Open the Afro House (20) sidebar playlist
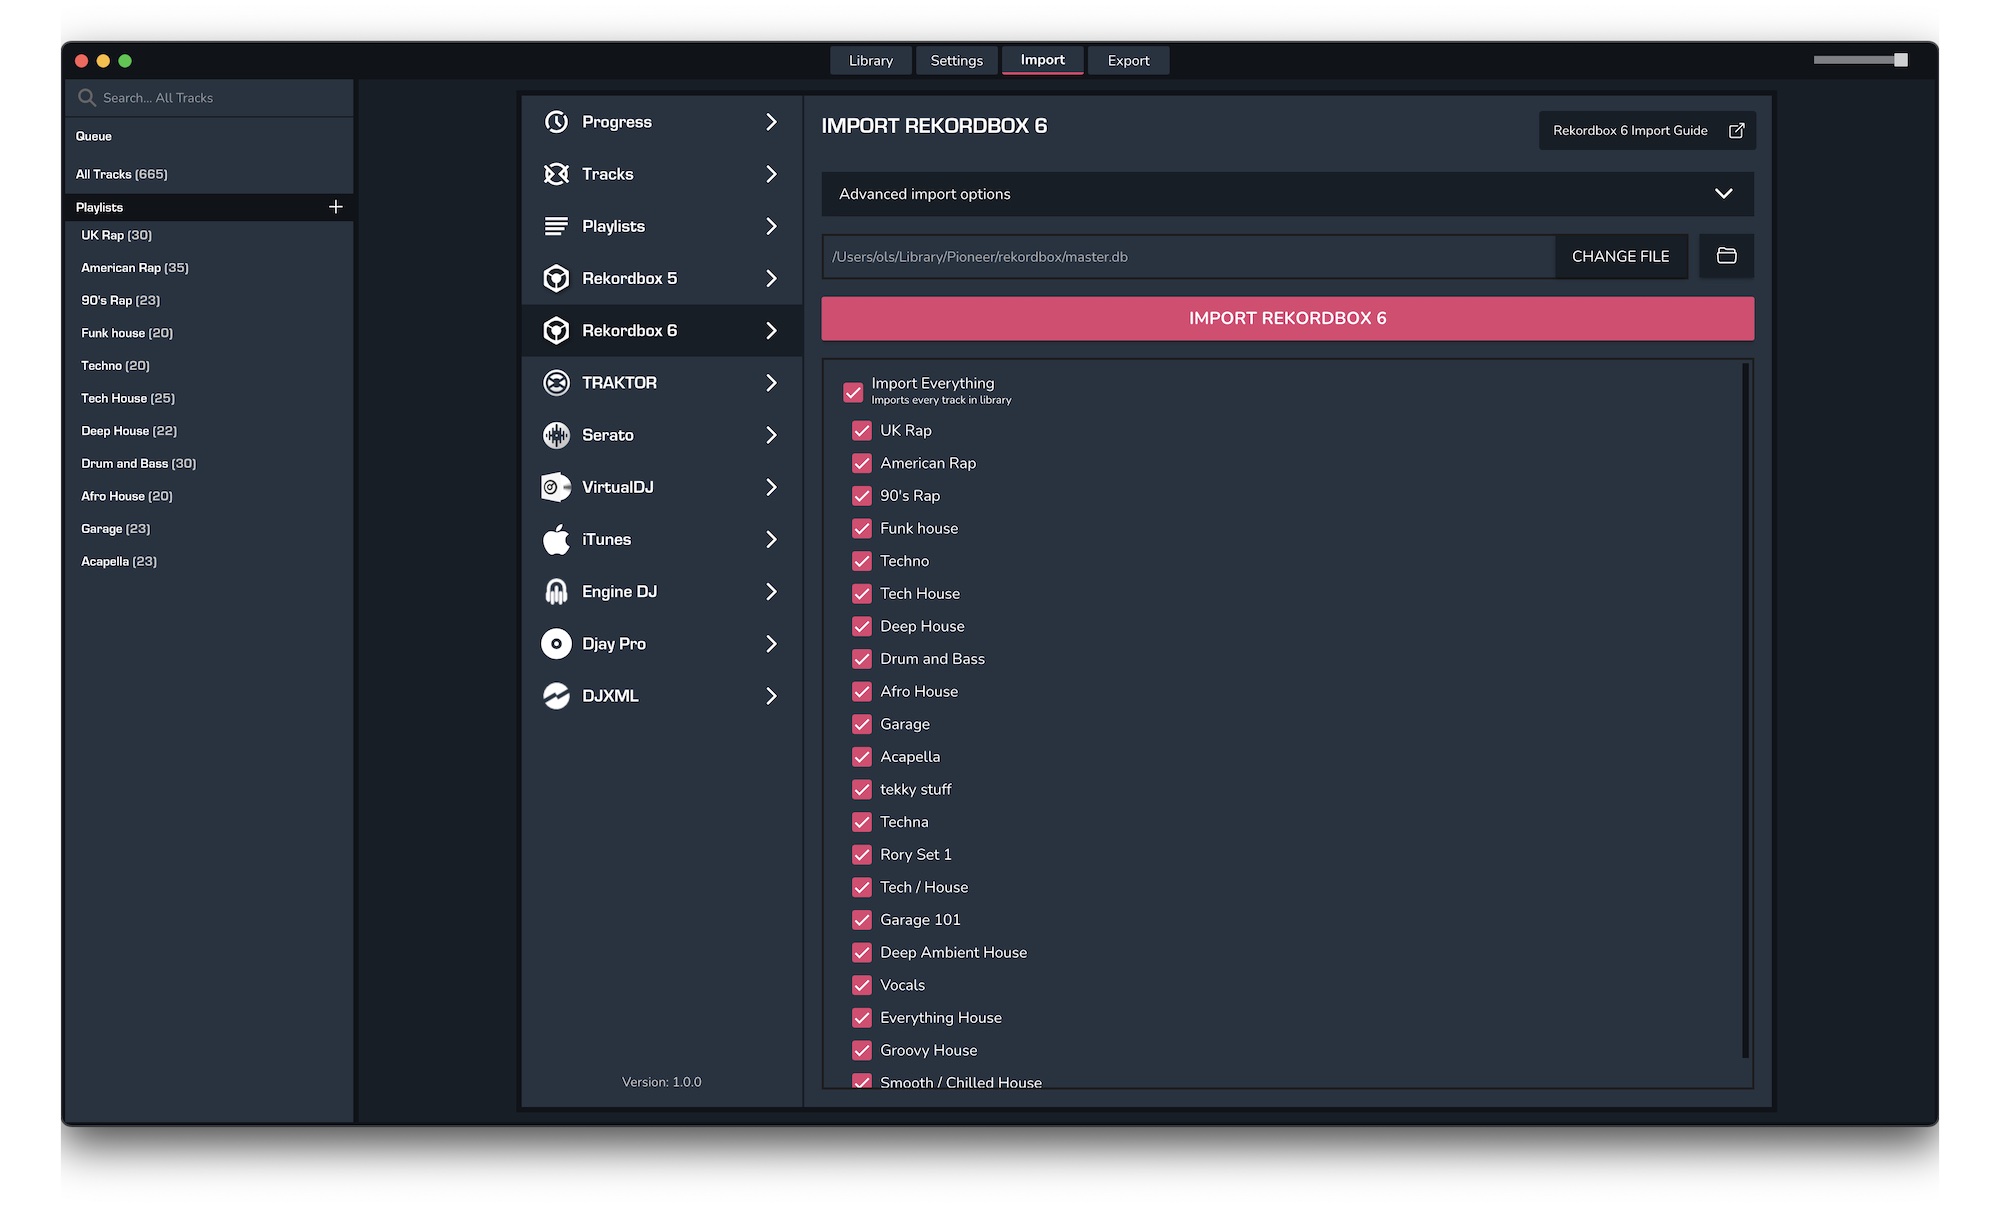The image size is (2000, 1207). pos(127,496)
